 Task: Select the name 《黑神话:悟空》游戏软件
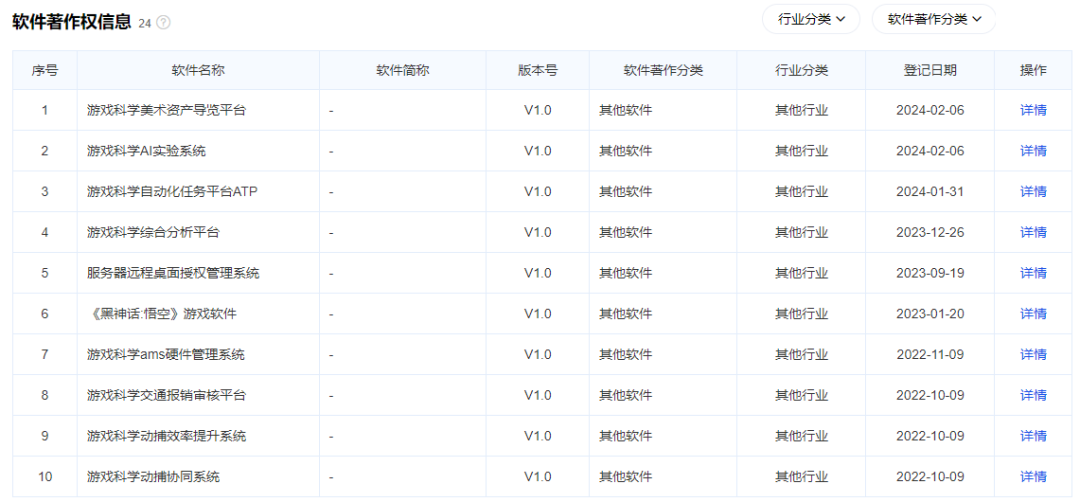tap(162, 313)
